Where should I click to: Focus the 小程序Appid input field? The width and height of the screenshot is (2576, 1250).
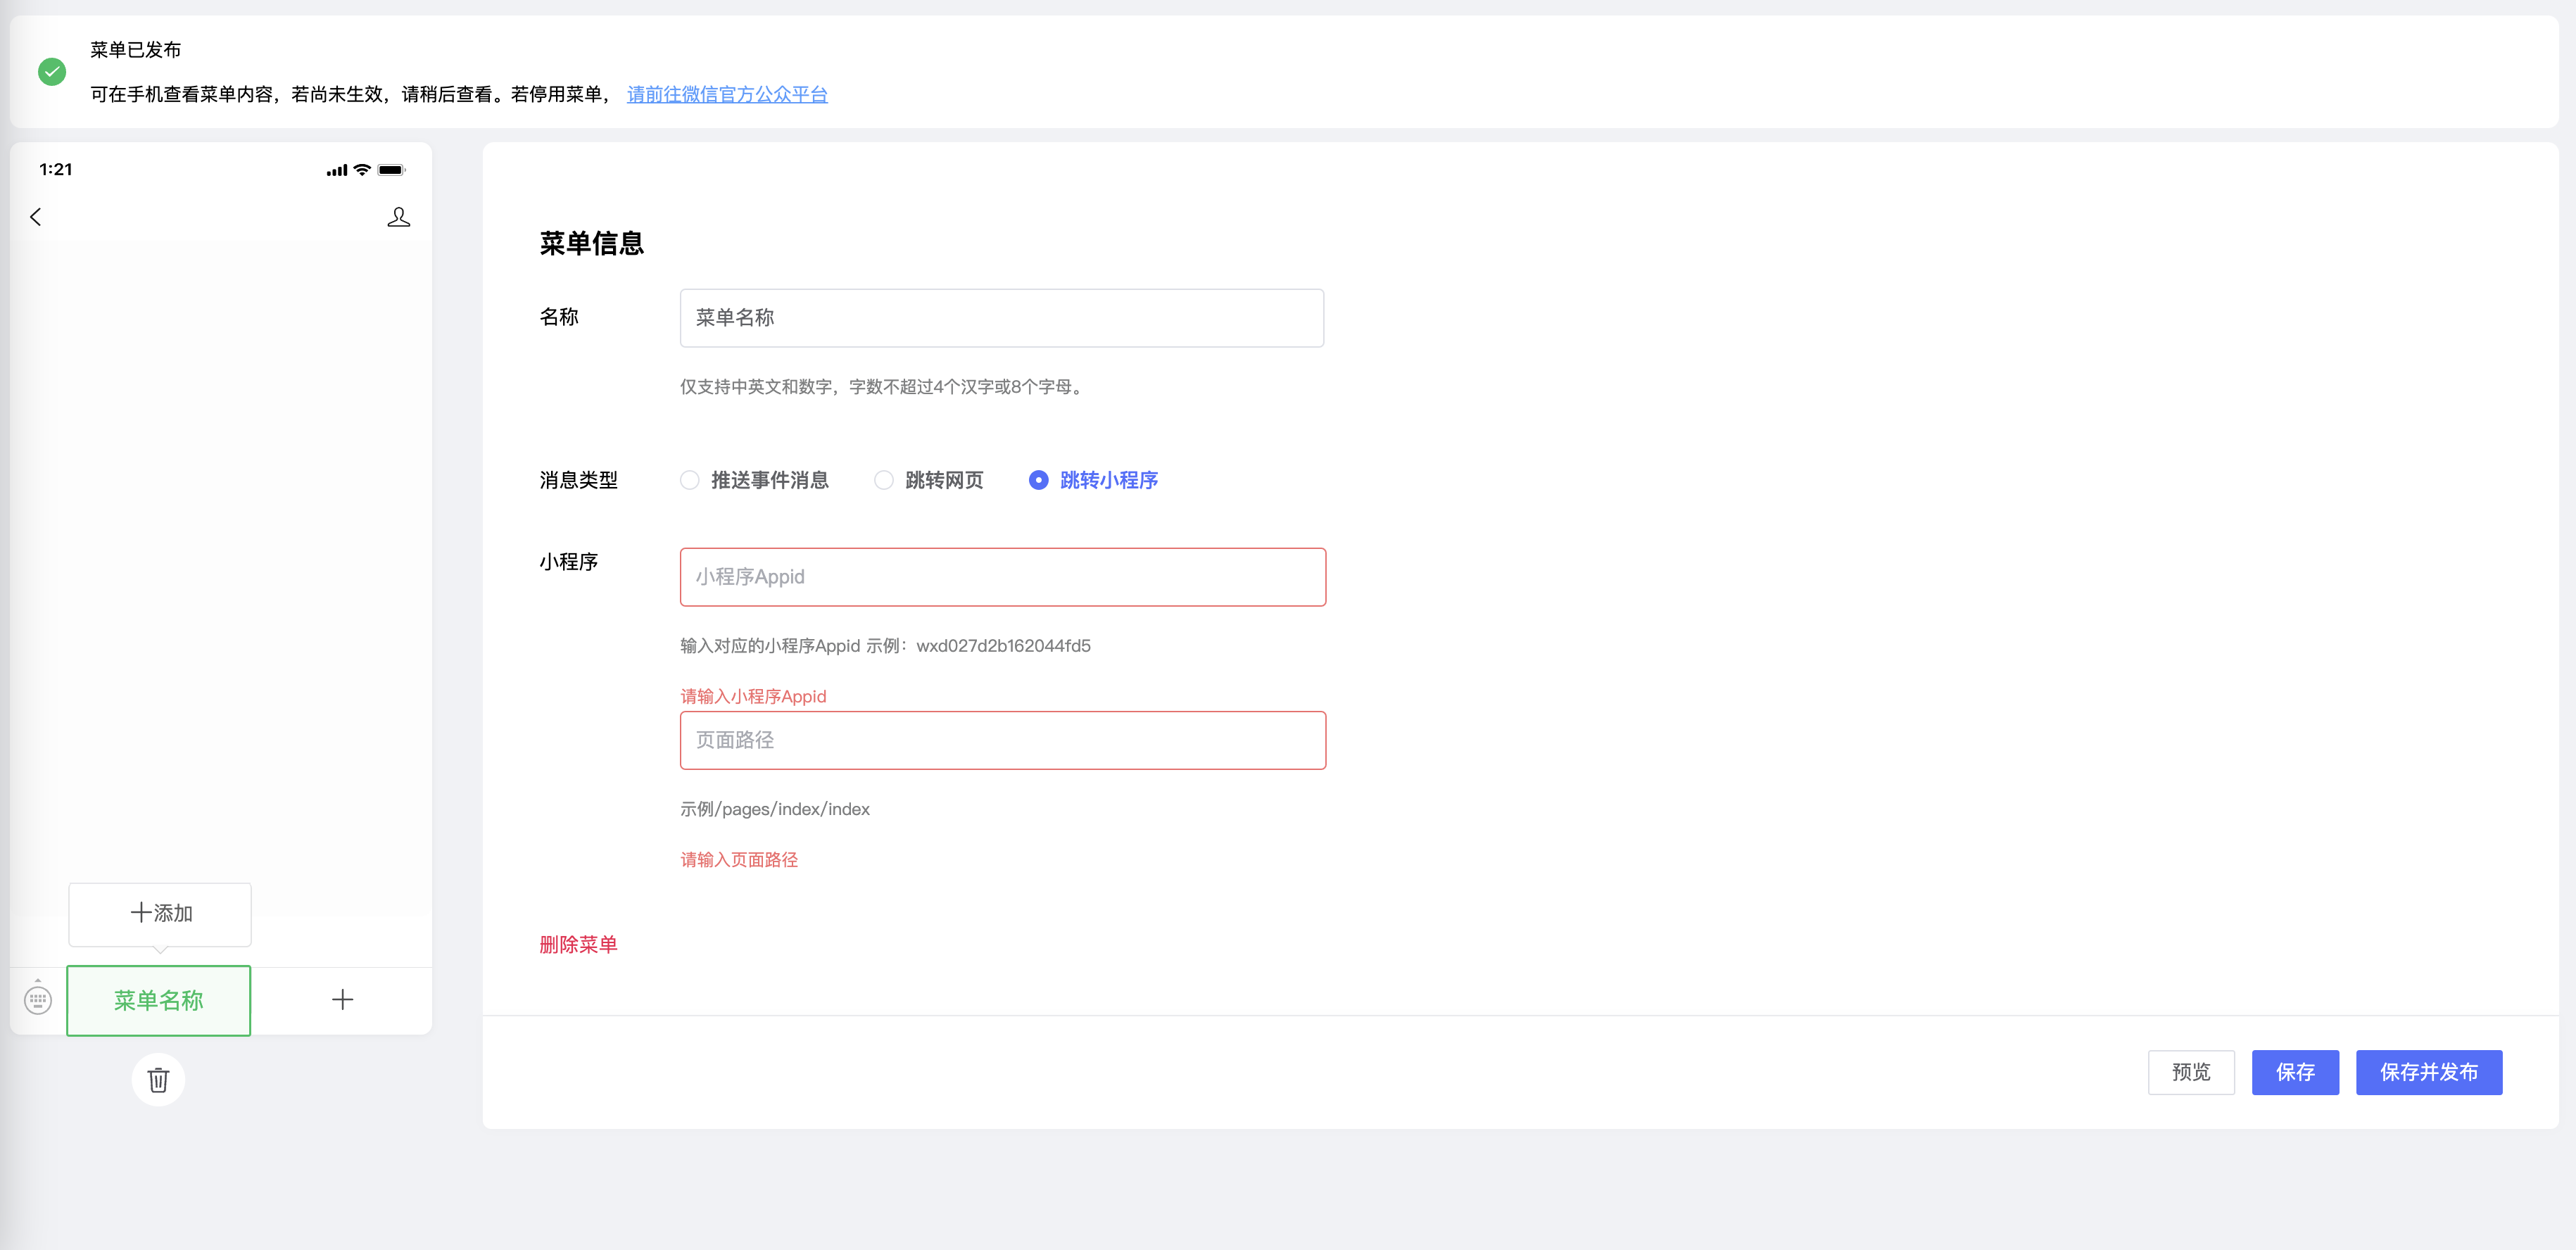click(x=1002, y=577)
